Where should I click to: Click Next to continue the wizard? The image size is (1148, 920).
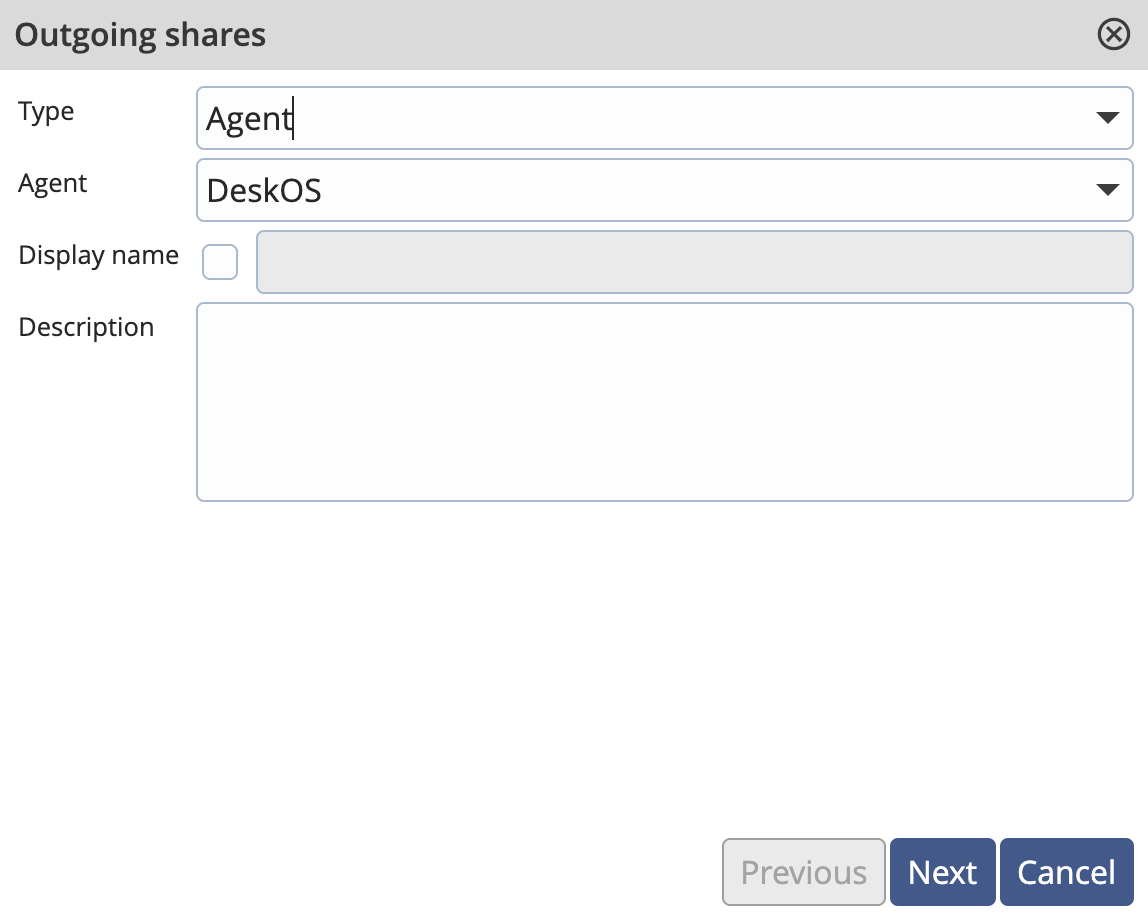coord(942,871)
